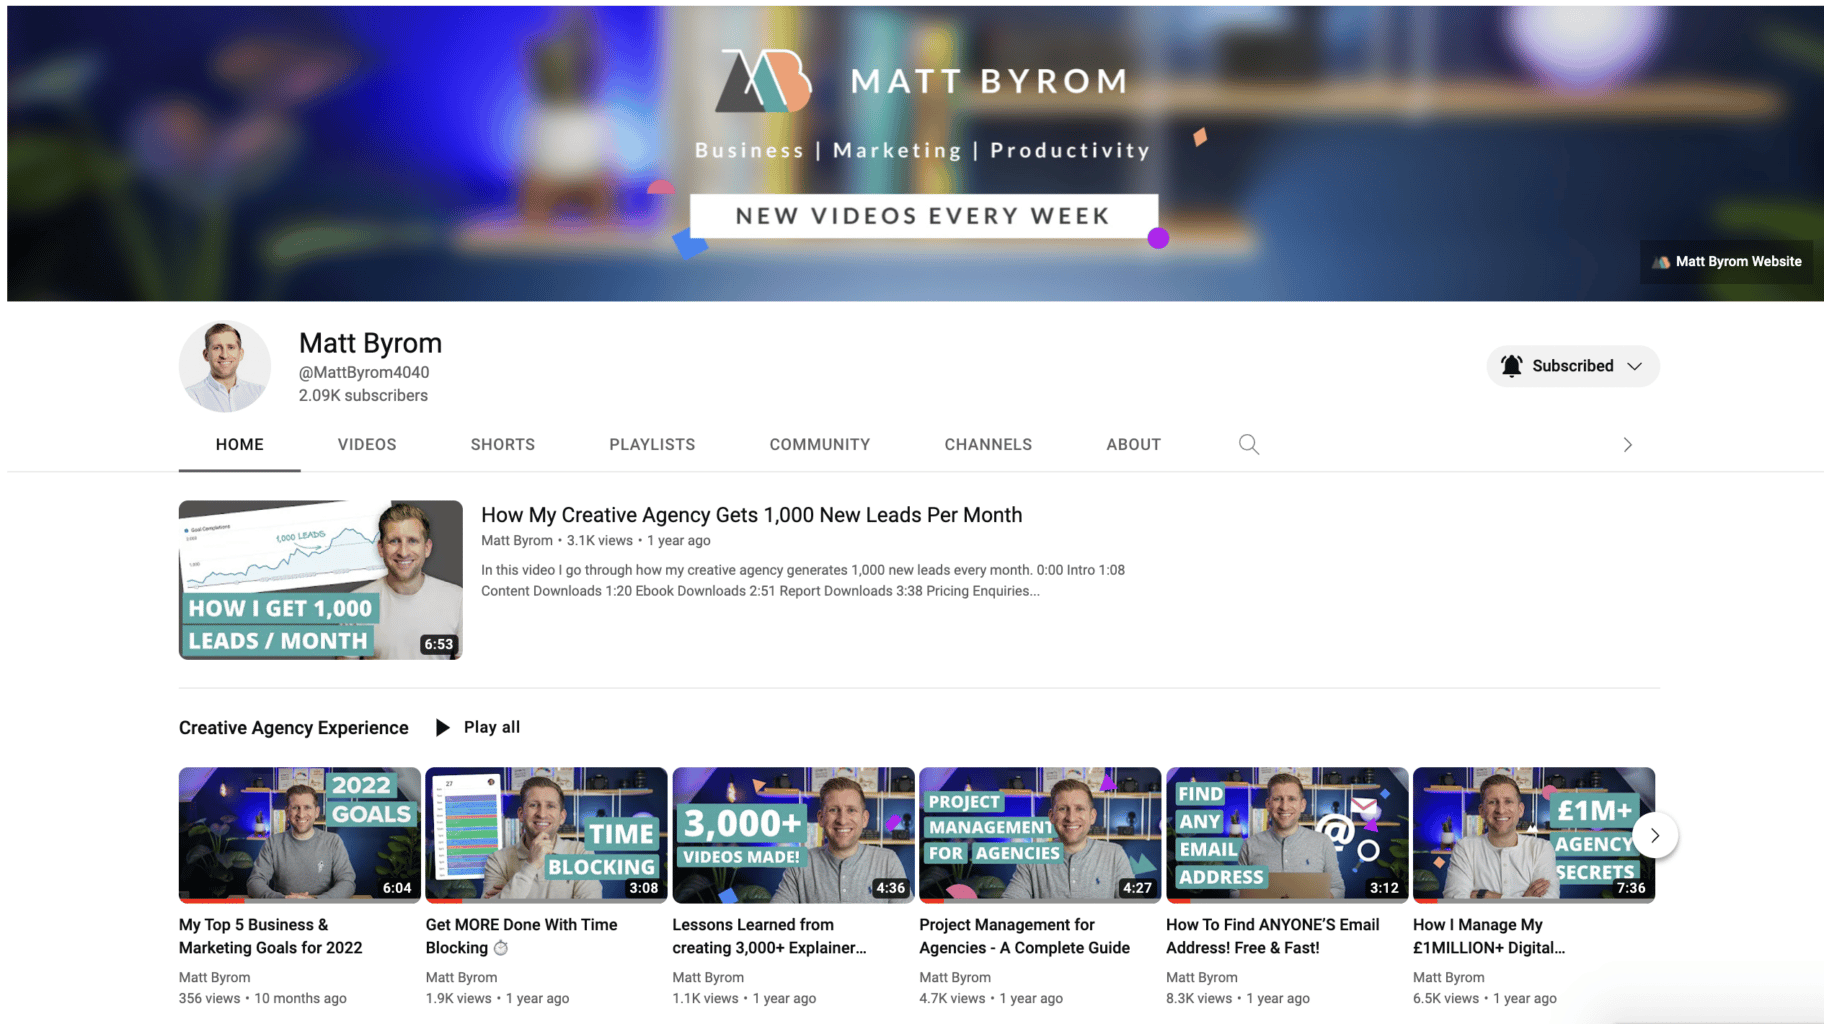This screenshot has width=1824, height=1024.
Task: Switch to the VIDEOS tab
Action: click(367, 444)
